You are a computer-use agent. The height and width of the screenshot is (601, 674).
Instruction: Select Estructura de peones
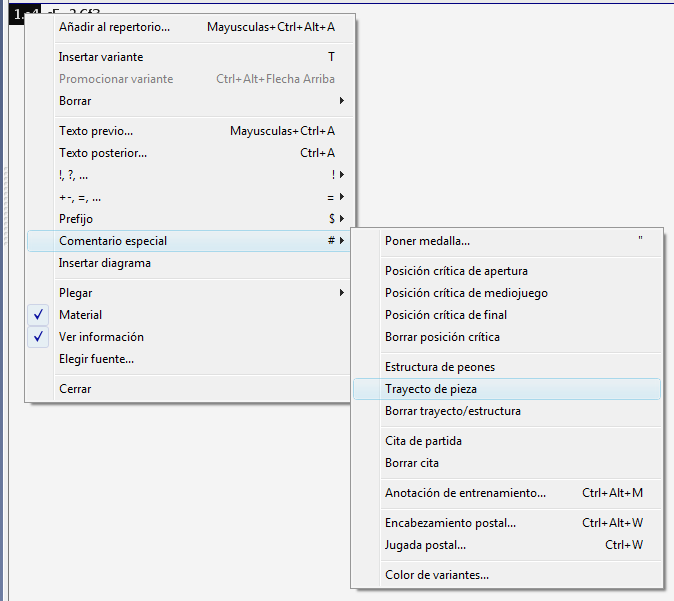click(x=507, y=367)
